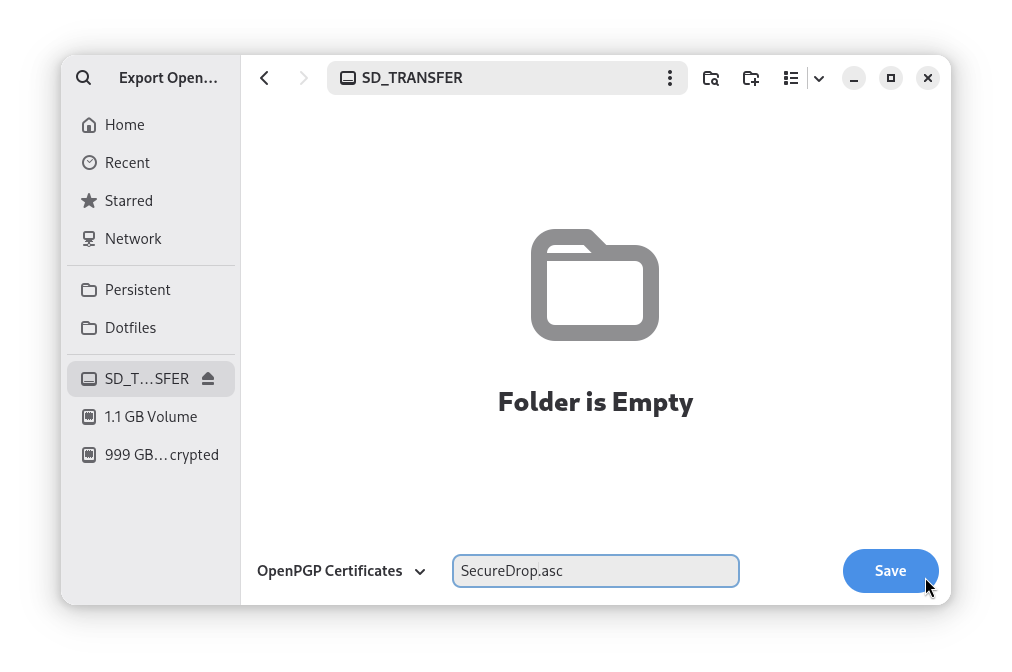This screenshot has height=672, width=1012.
Task: Open search in the file chooser
Action: (83, 77)
